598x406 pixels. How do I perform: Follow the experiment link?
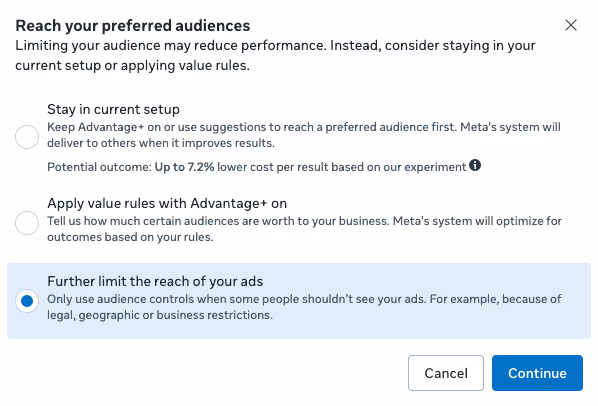435,167
